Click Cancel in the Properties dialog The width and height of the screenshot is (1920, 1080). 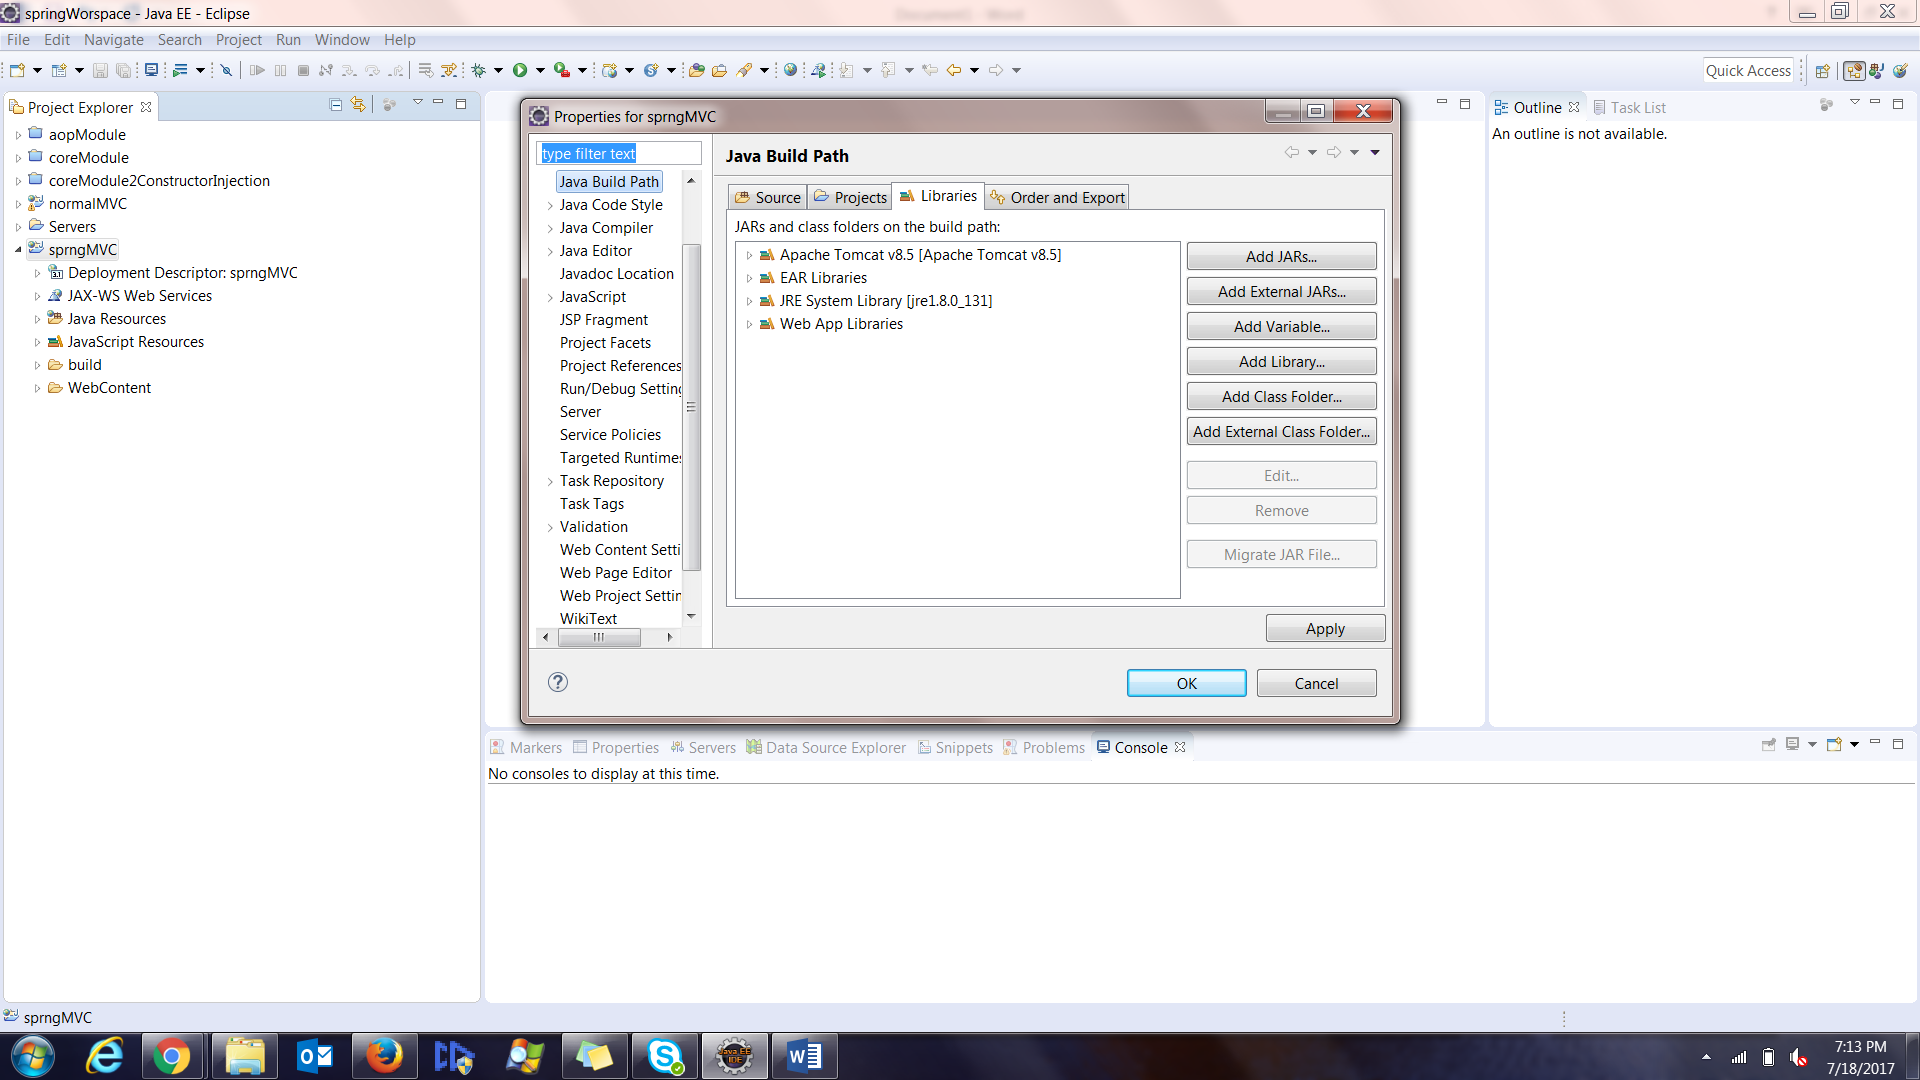click(x=1316, y=683)
